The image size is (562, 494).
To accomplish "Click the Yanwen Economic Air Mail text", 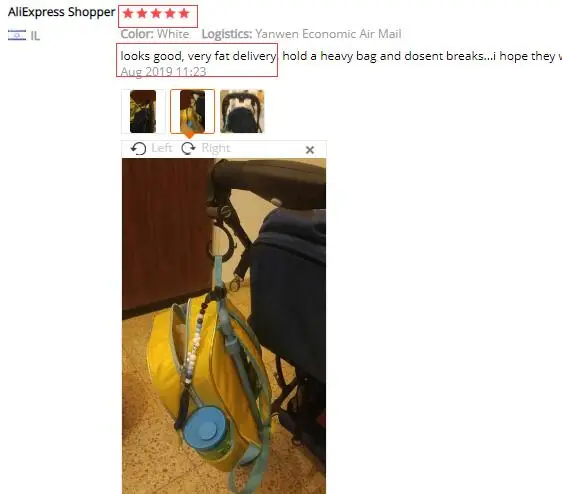I will pos(328,34).
